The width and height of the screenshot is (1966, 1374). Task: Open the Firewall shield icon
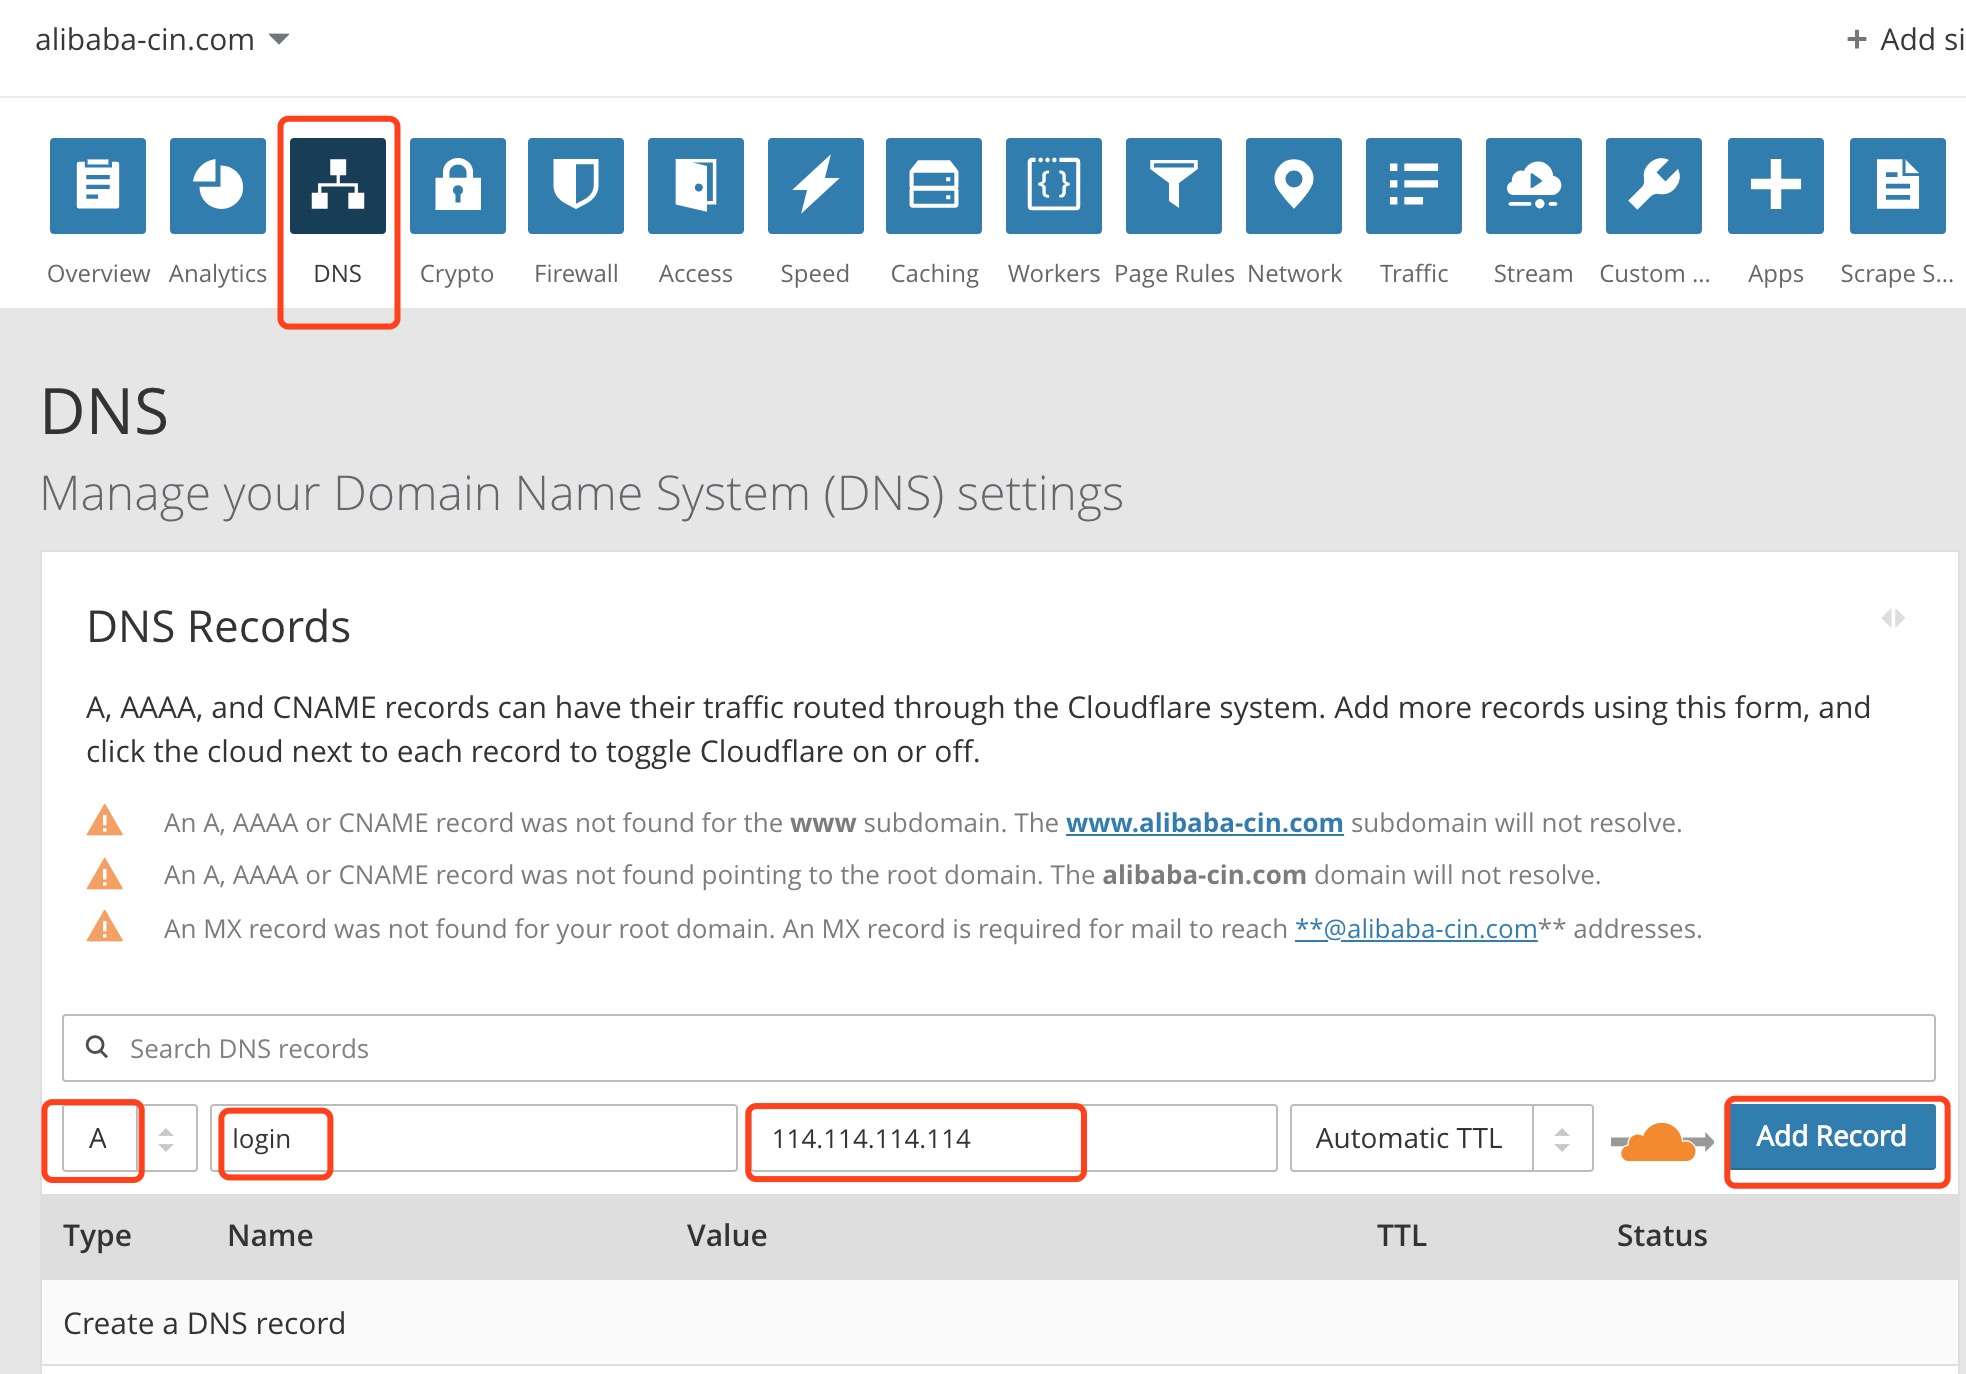click(576, 186)
